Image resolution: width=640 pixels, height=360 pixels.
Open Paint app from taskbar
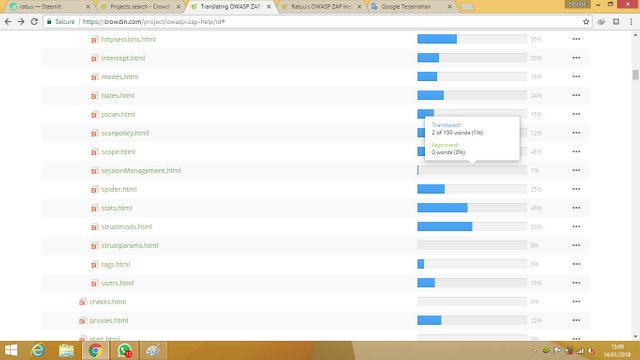pos(153,351)
